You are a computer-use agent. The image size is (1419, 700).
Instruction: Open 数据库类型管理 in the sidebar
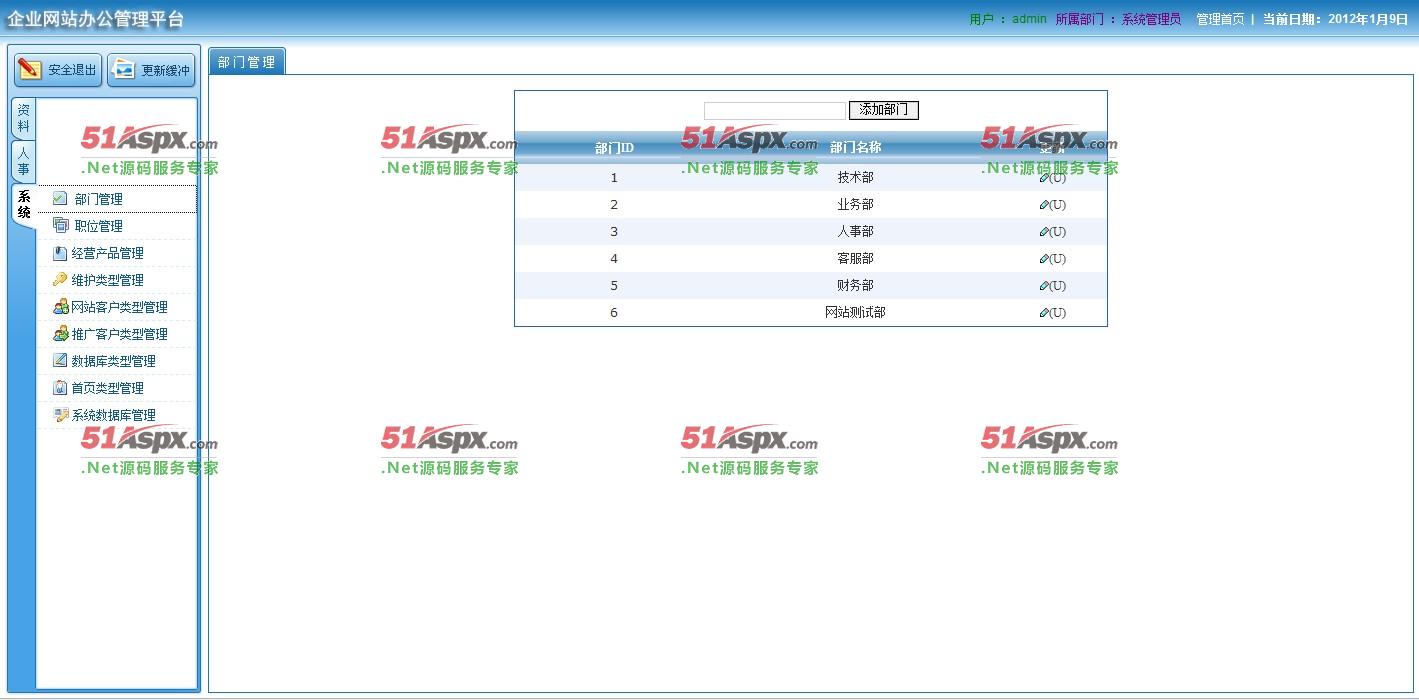113,361
